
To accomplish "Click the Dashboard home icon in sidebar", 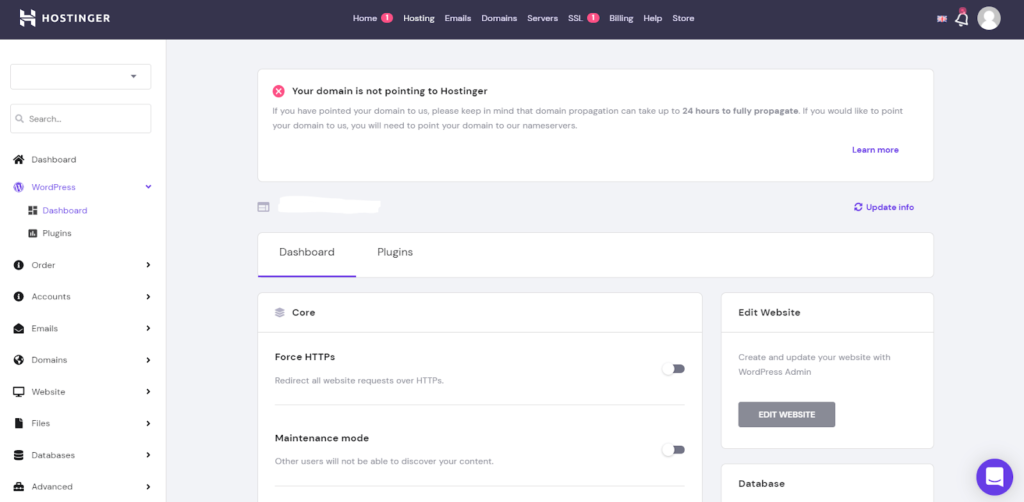I will click(19, 159).
